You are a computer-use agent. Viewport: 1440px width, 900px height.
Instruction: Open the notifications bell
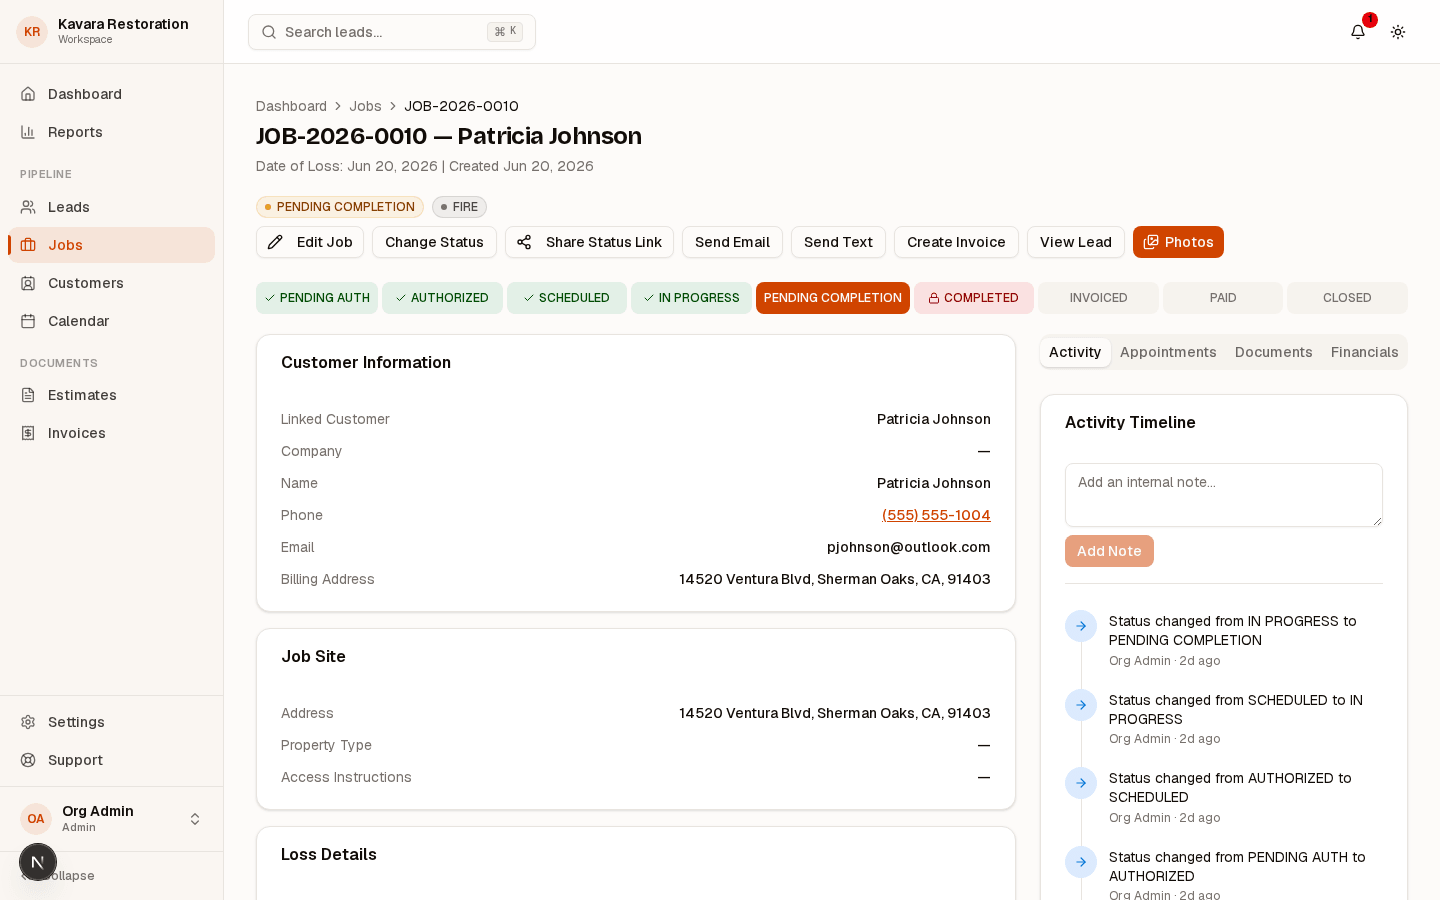pos(1358,32)
